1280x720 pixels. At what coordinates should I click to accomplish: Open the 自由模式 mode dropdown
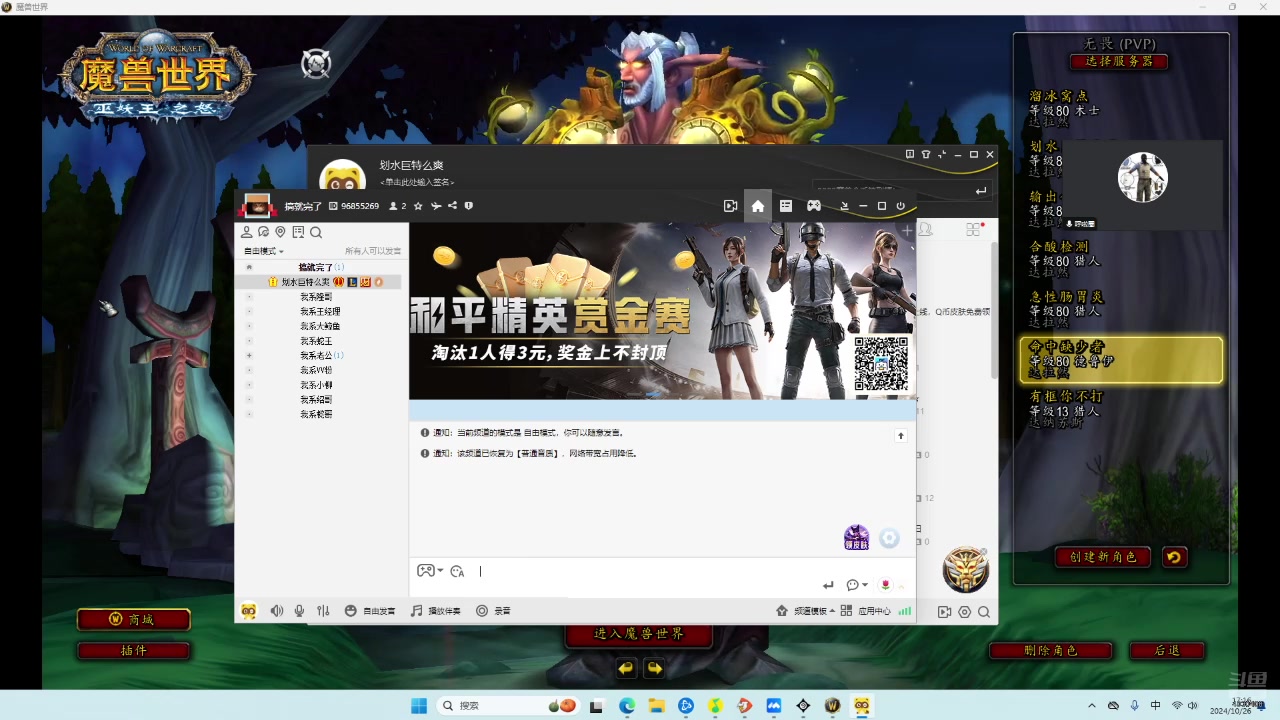[x=264, y=251]
